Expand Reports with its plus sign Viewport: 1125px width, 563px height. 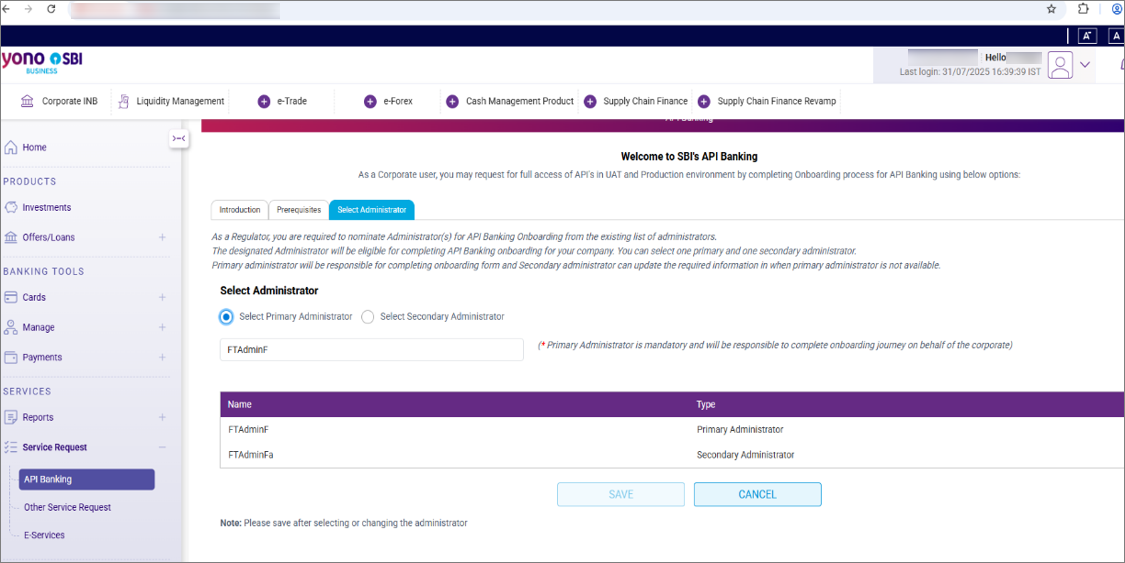pos(162,417)
